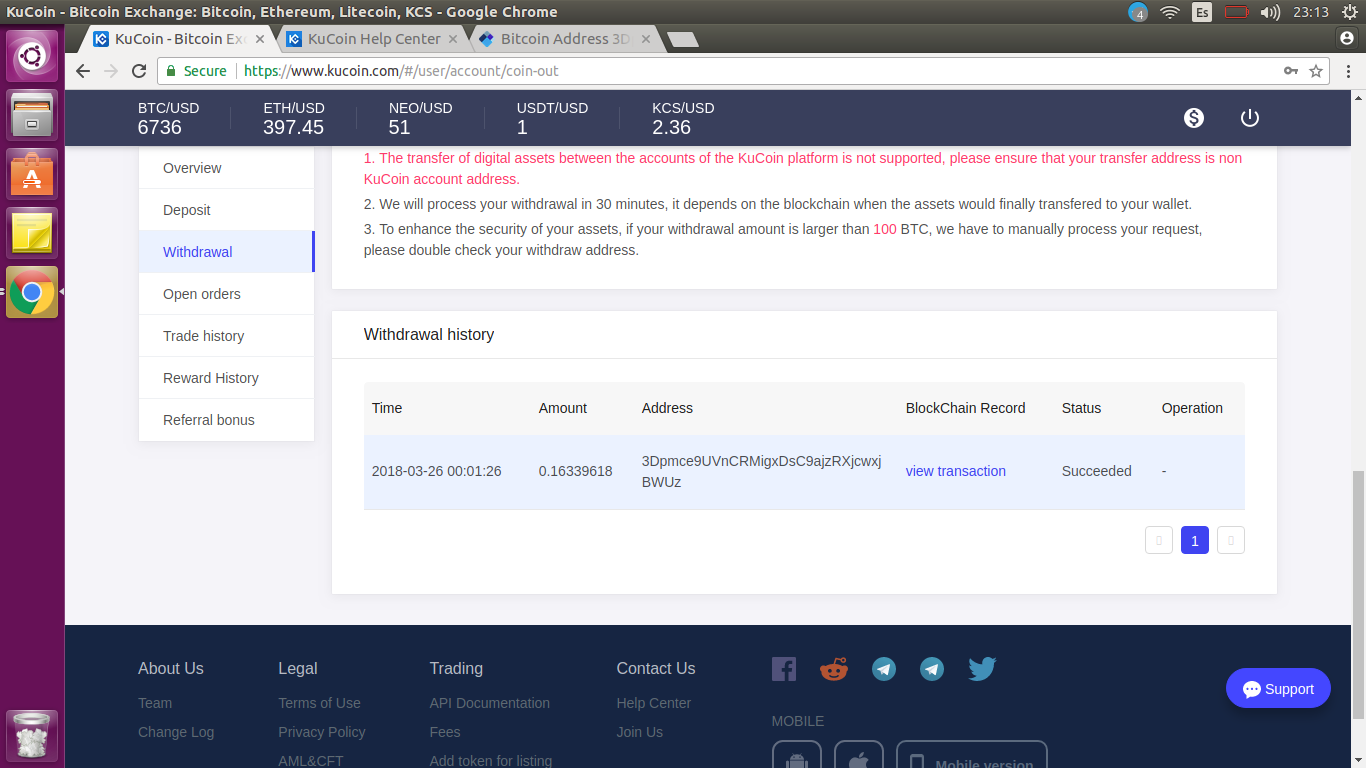
Task: View the Fees page link
Action: [x=445, y=732]
